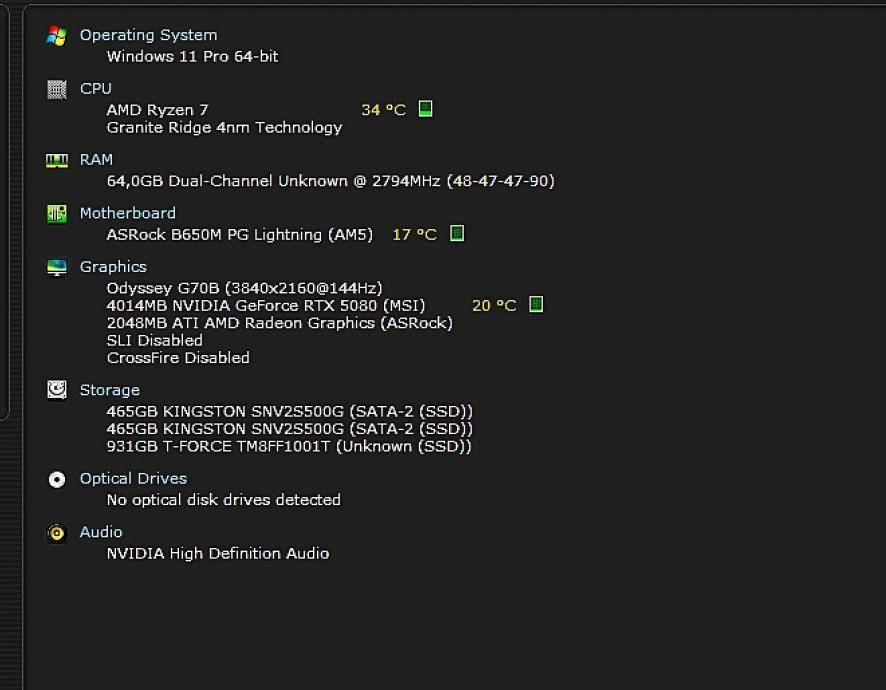Click the Optical Drives disc icon

(57, 480)
